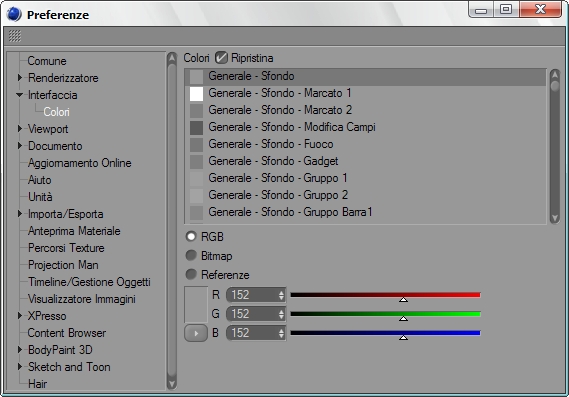The width and height of the screenshot is (569, 397).
Task: Click the R value stepper arrows
Action: 281,295
